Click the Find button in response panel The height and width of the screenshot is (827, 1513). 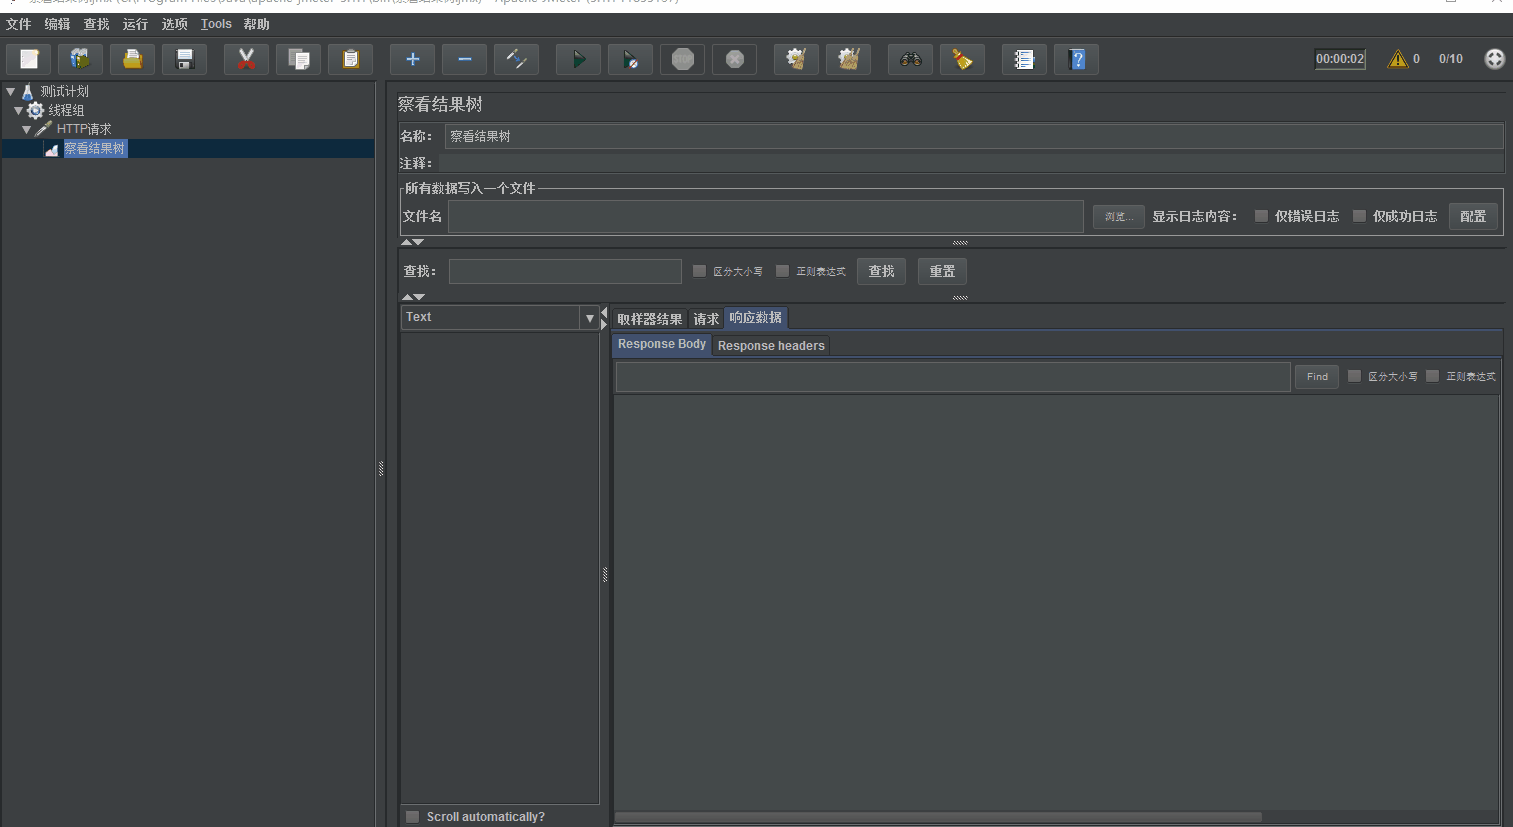point(1317,377)
